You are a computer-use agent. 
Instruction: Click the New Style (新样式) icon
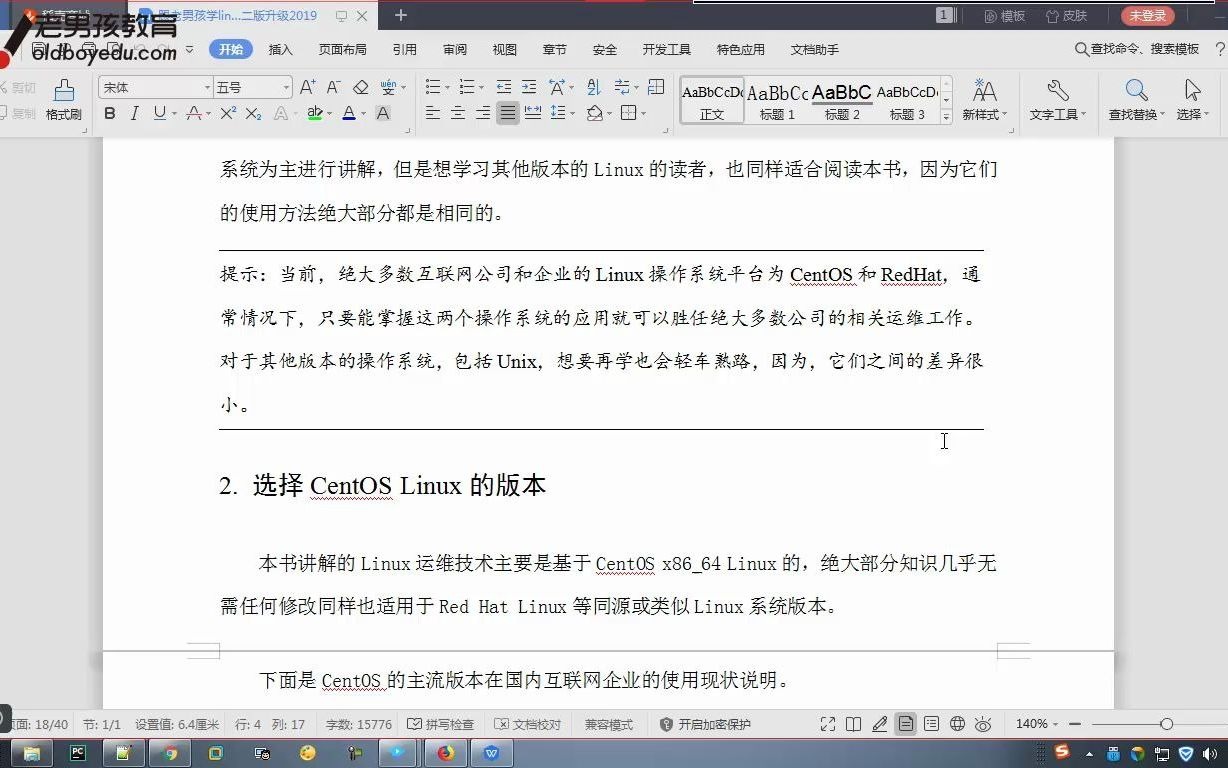(985, 99)
